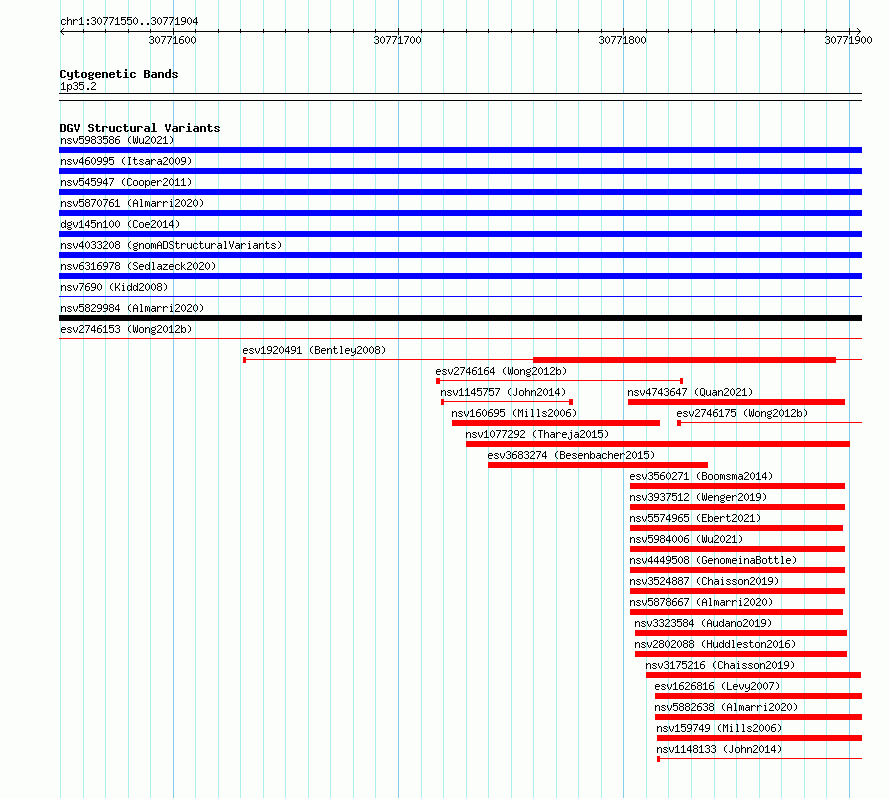Viewport: 890px width, 798px height.
Task: Open esv3560271 (Boomsma2014) label
Action: click(x=701, y=476)
